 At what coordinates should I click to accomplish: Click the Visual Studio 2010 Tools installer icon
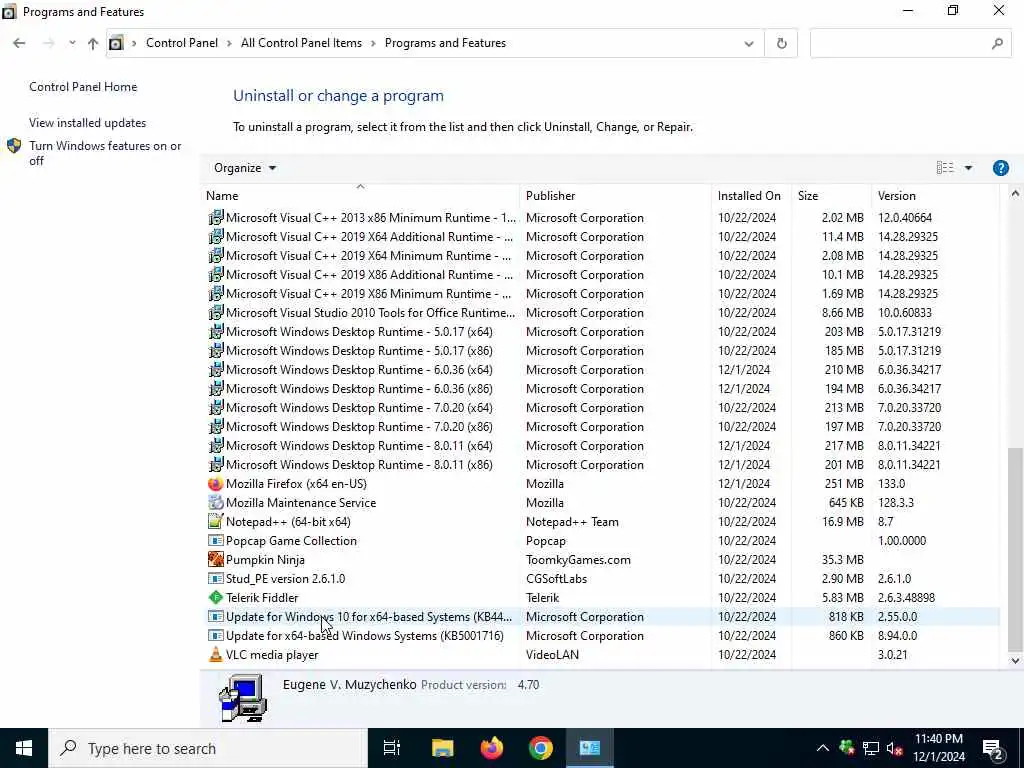pos(216,313)
